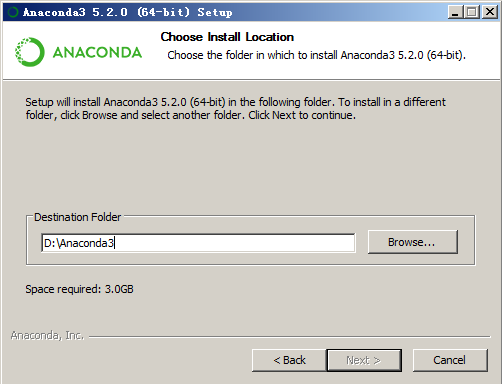Click the Anaconda logo in header
The width and height of the screenshot is (502, 384).
(79, 52)
